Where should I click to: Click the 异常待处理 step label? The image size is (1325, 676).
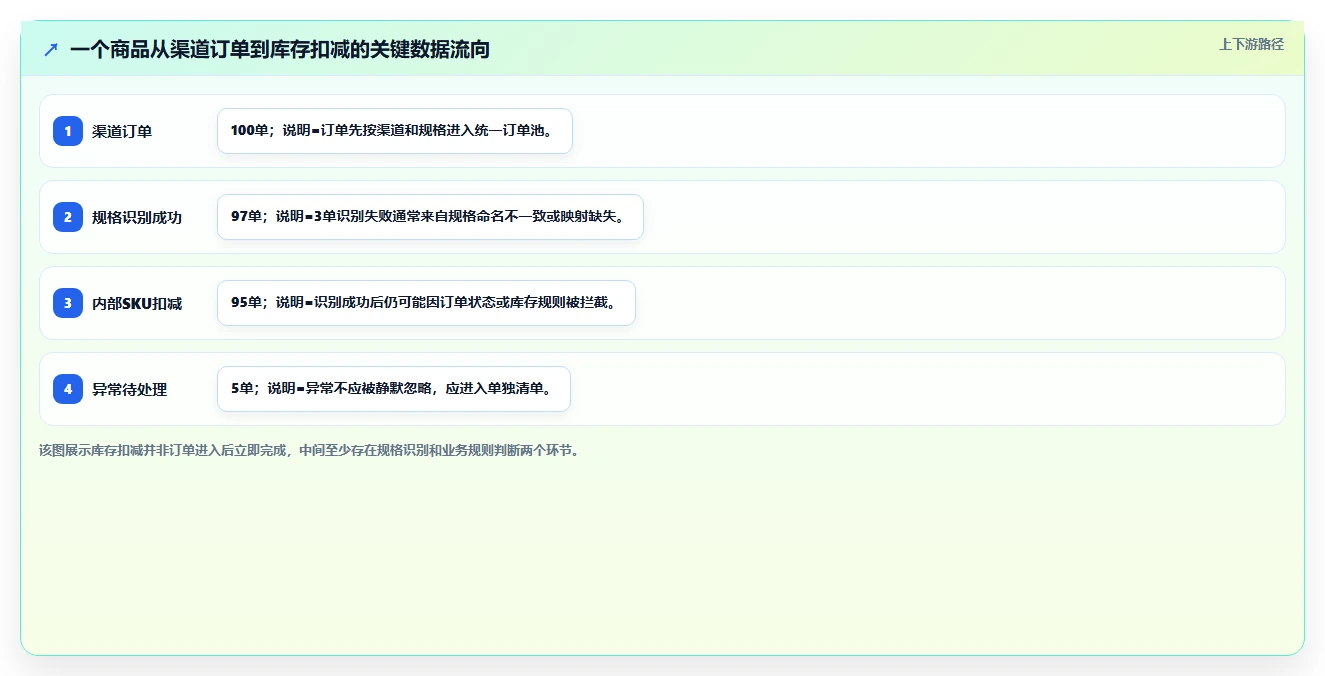130,389
